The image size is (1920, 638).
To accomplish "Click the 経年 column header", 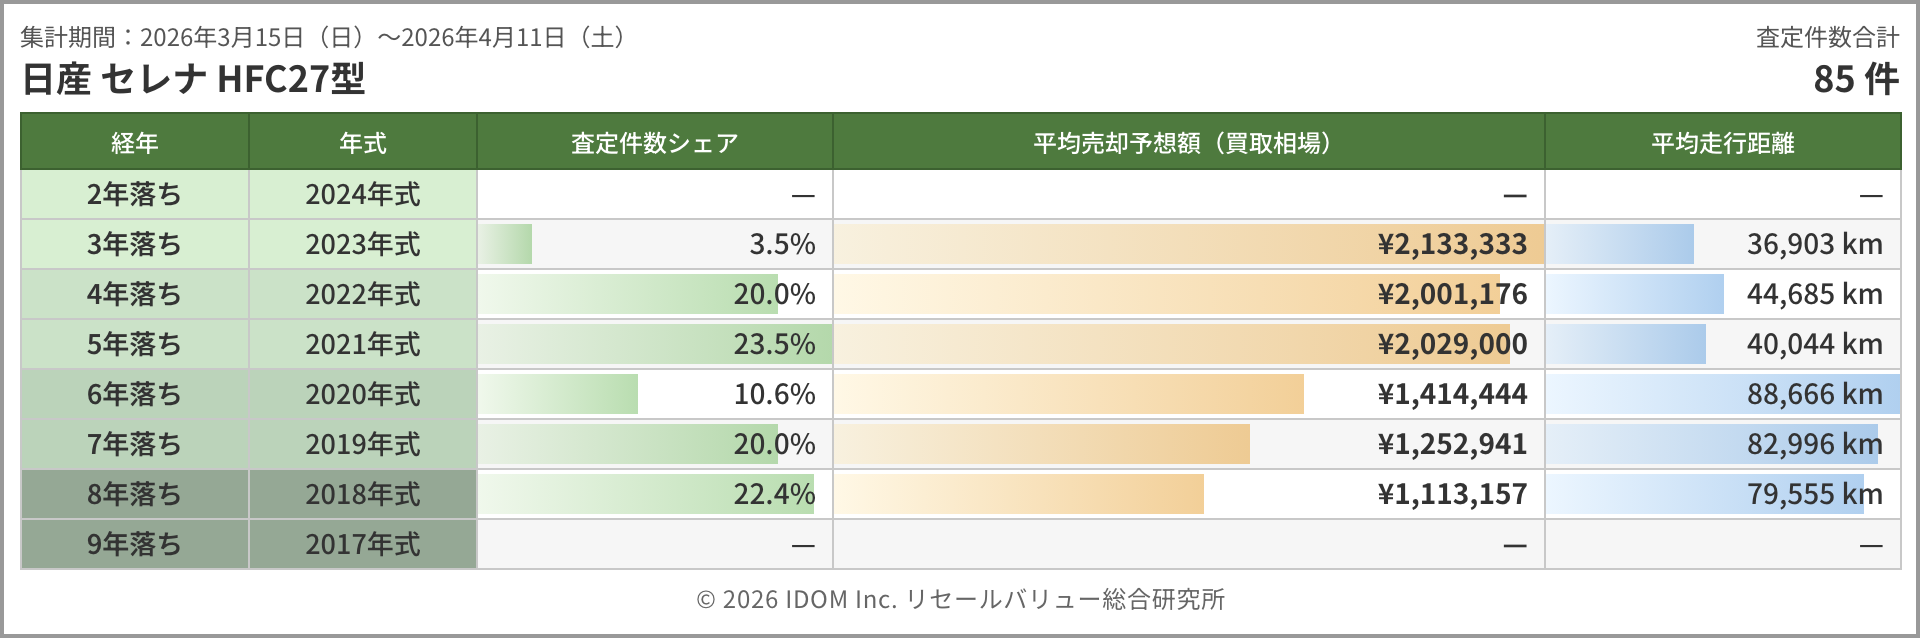I will pyautogui.click(x=135, y=143).
